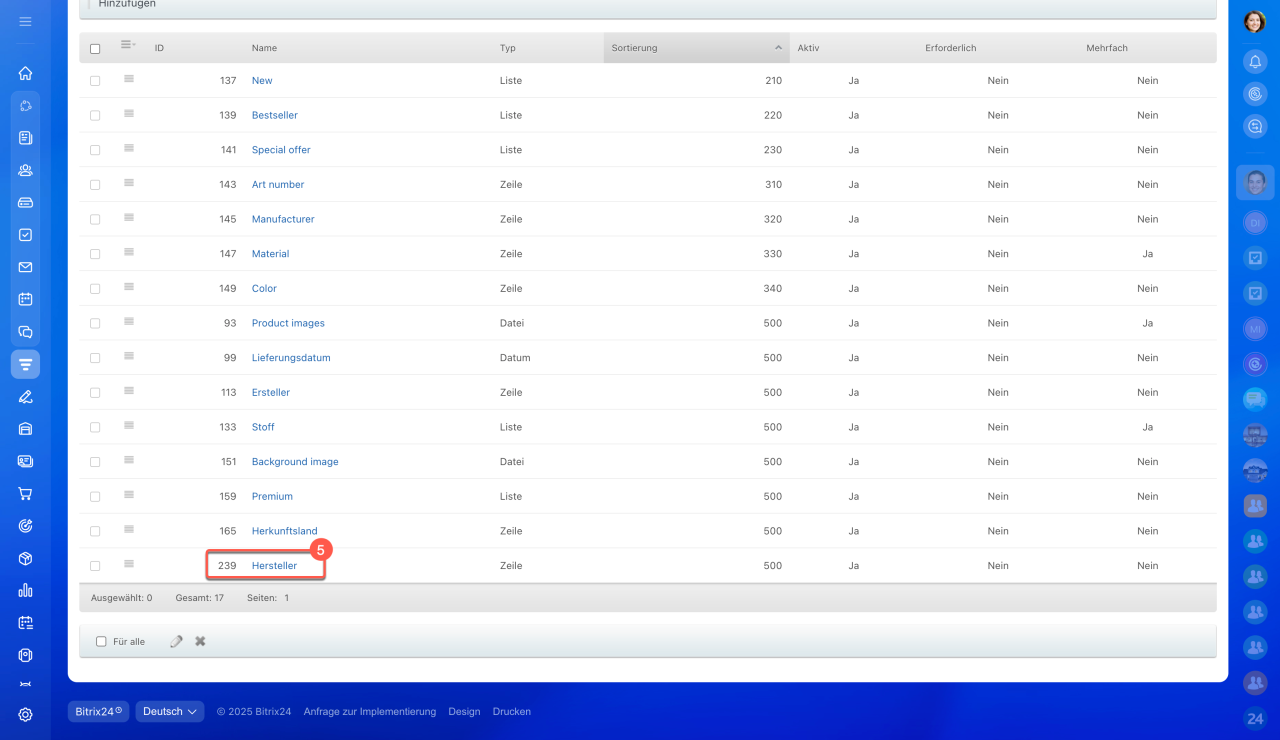The image size is (1280, 740).
Task: Open the Calendar icon in the left sidebar
Action: pos(25,299)
